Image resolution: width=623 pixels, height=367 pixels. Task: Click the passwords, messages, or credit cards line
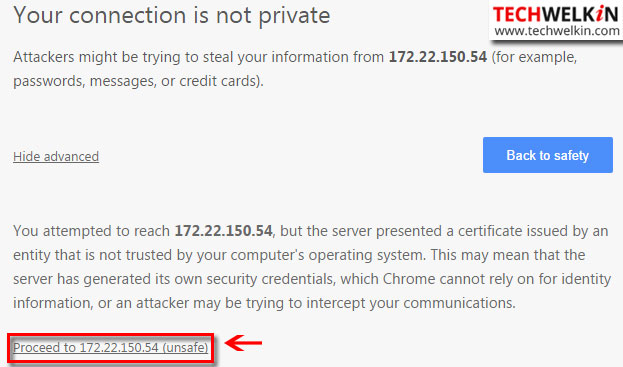pyautogui.click(x=138, y=81)
